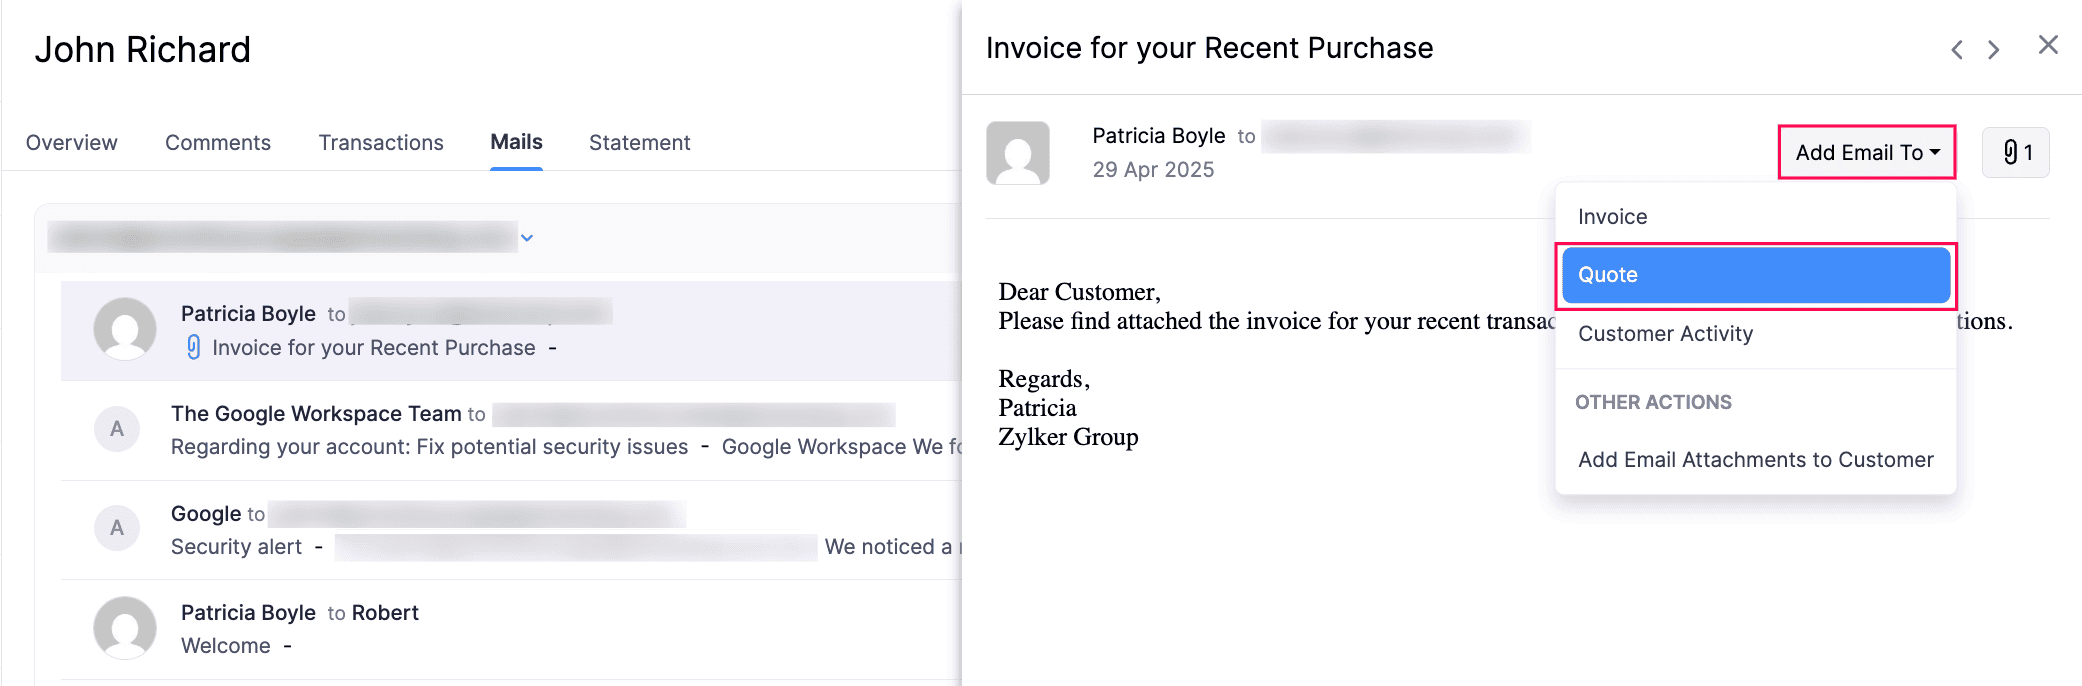This screenshot has width=2082, height=686.
Task: Click avatar on the Welcome email
Action: coord(125,628)
